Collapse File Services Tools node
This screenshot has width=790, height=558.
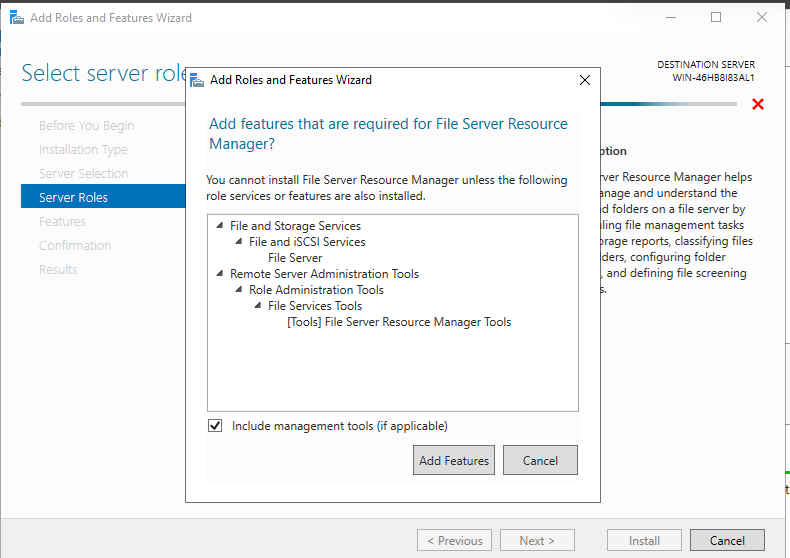click(x=258, y=305)
